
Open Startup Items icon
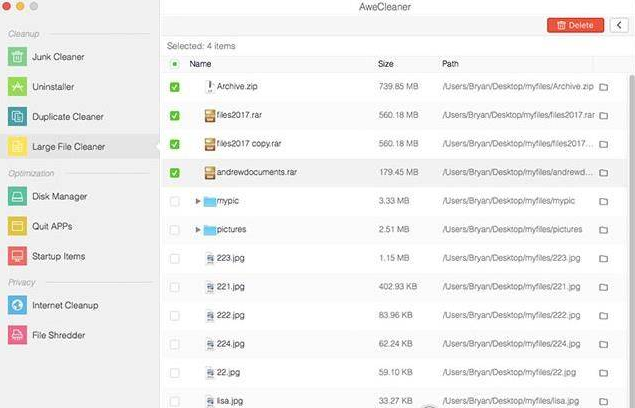pos(17,256)
